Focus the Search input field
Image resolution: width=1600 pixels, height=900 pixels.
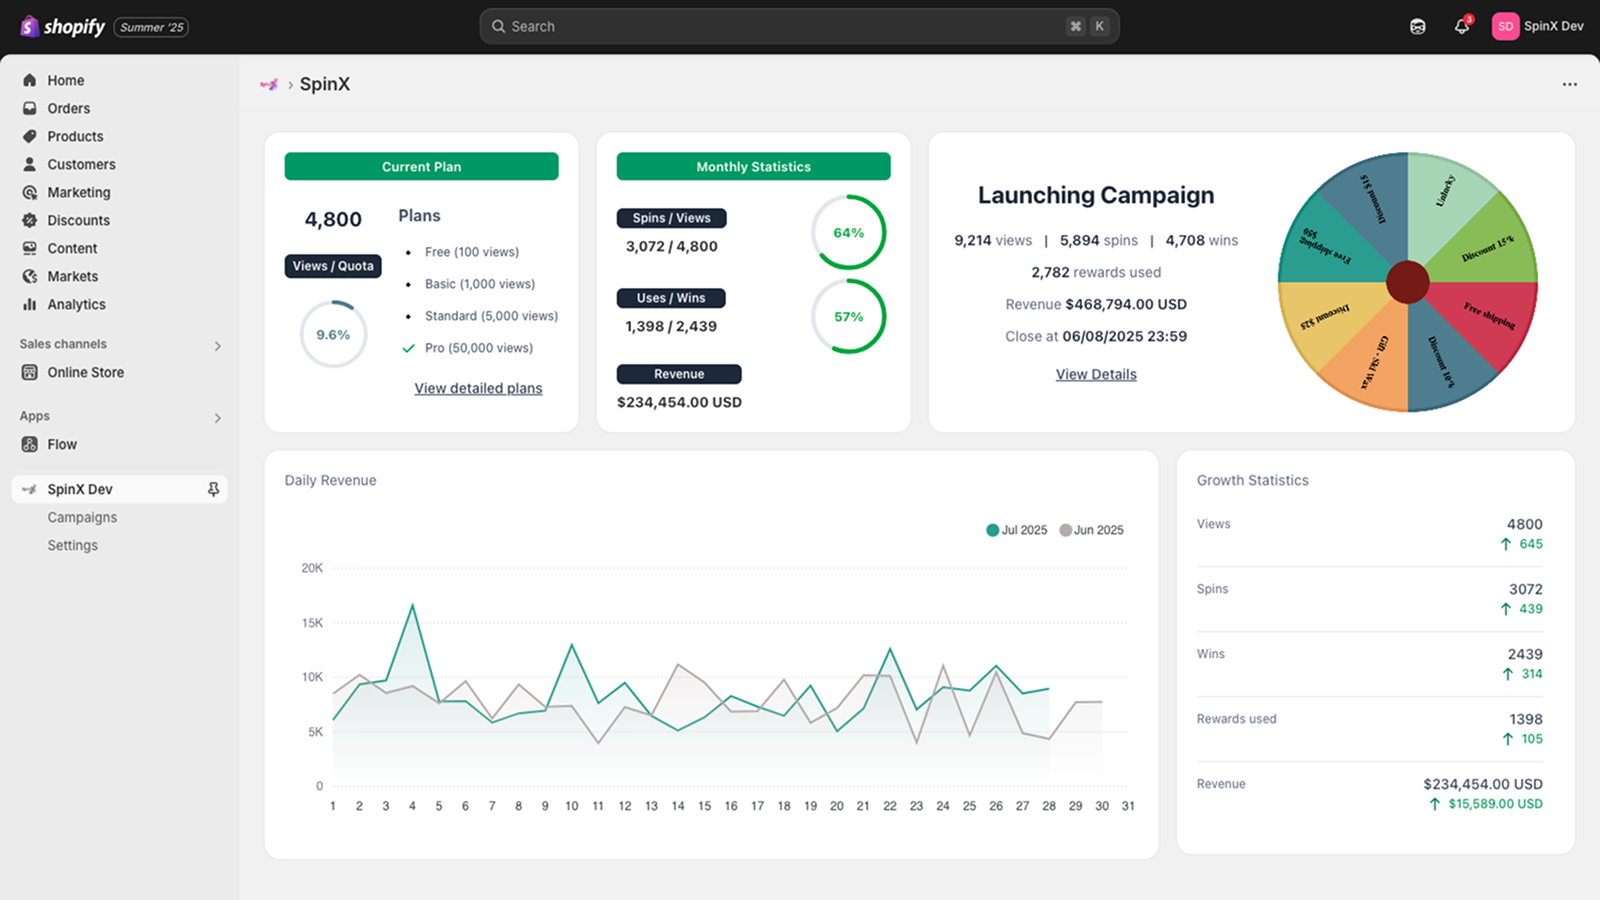[799, 27]
